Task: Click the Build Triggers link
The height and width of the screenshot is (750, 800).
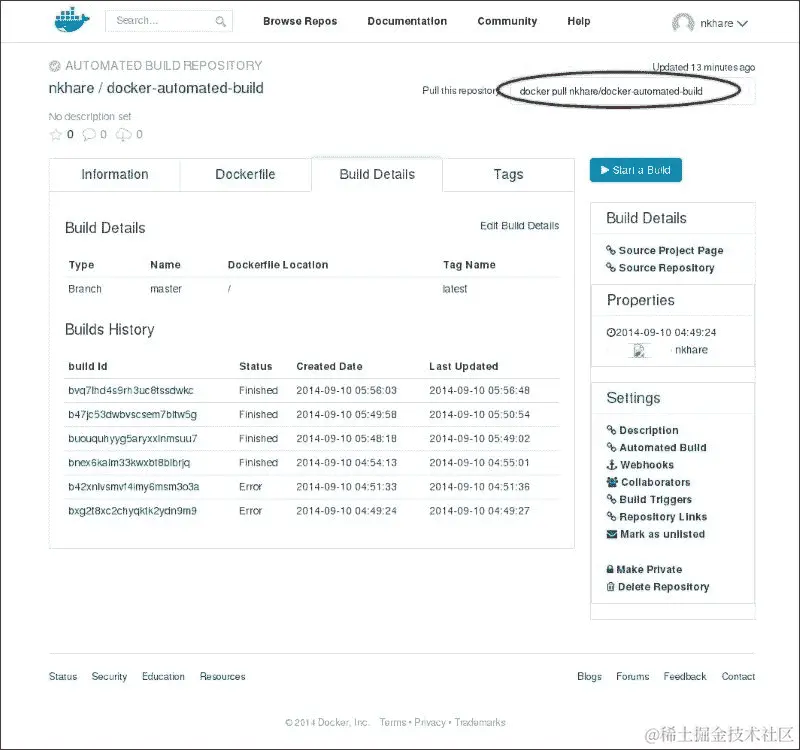Action: [x=655, y=499]
